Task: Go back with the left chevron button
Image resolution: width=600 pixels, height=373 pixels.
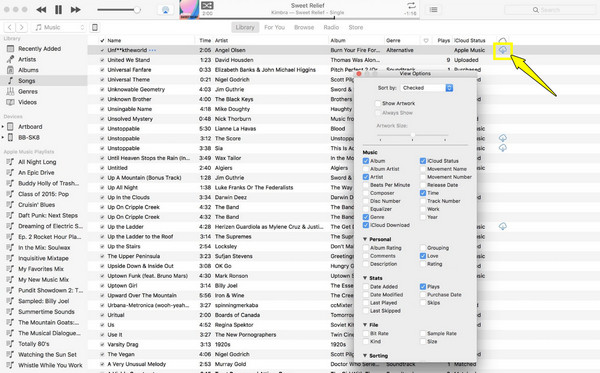Action: (10, 27)
